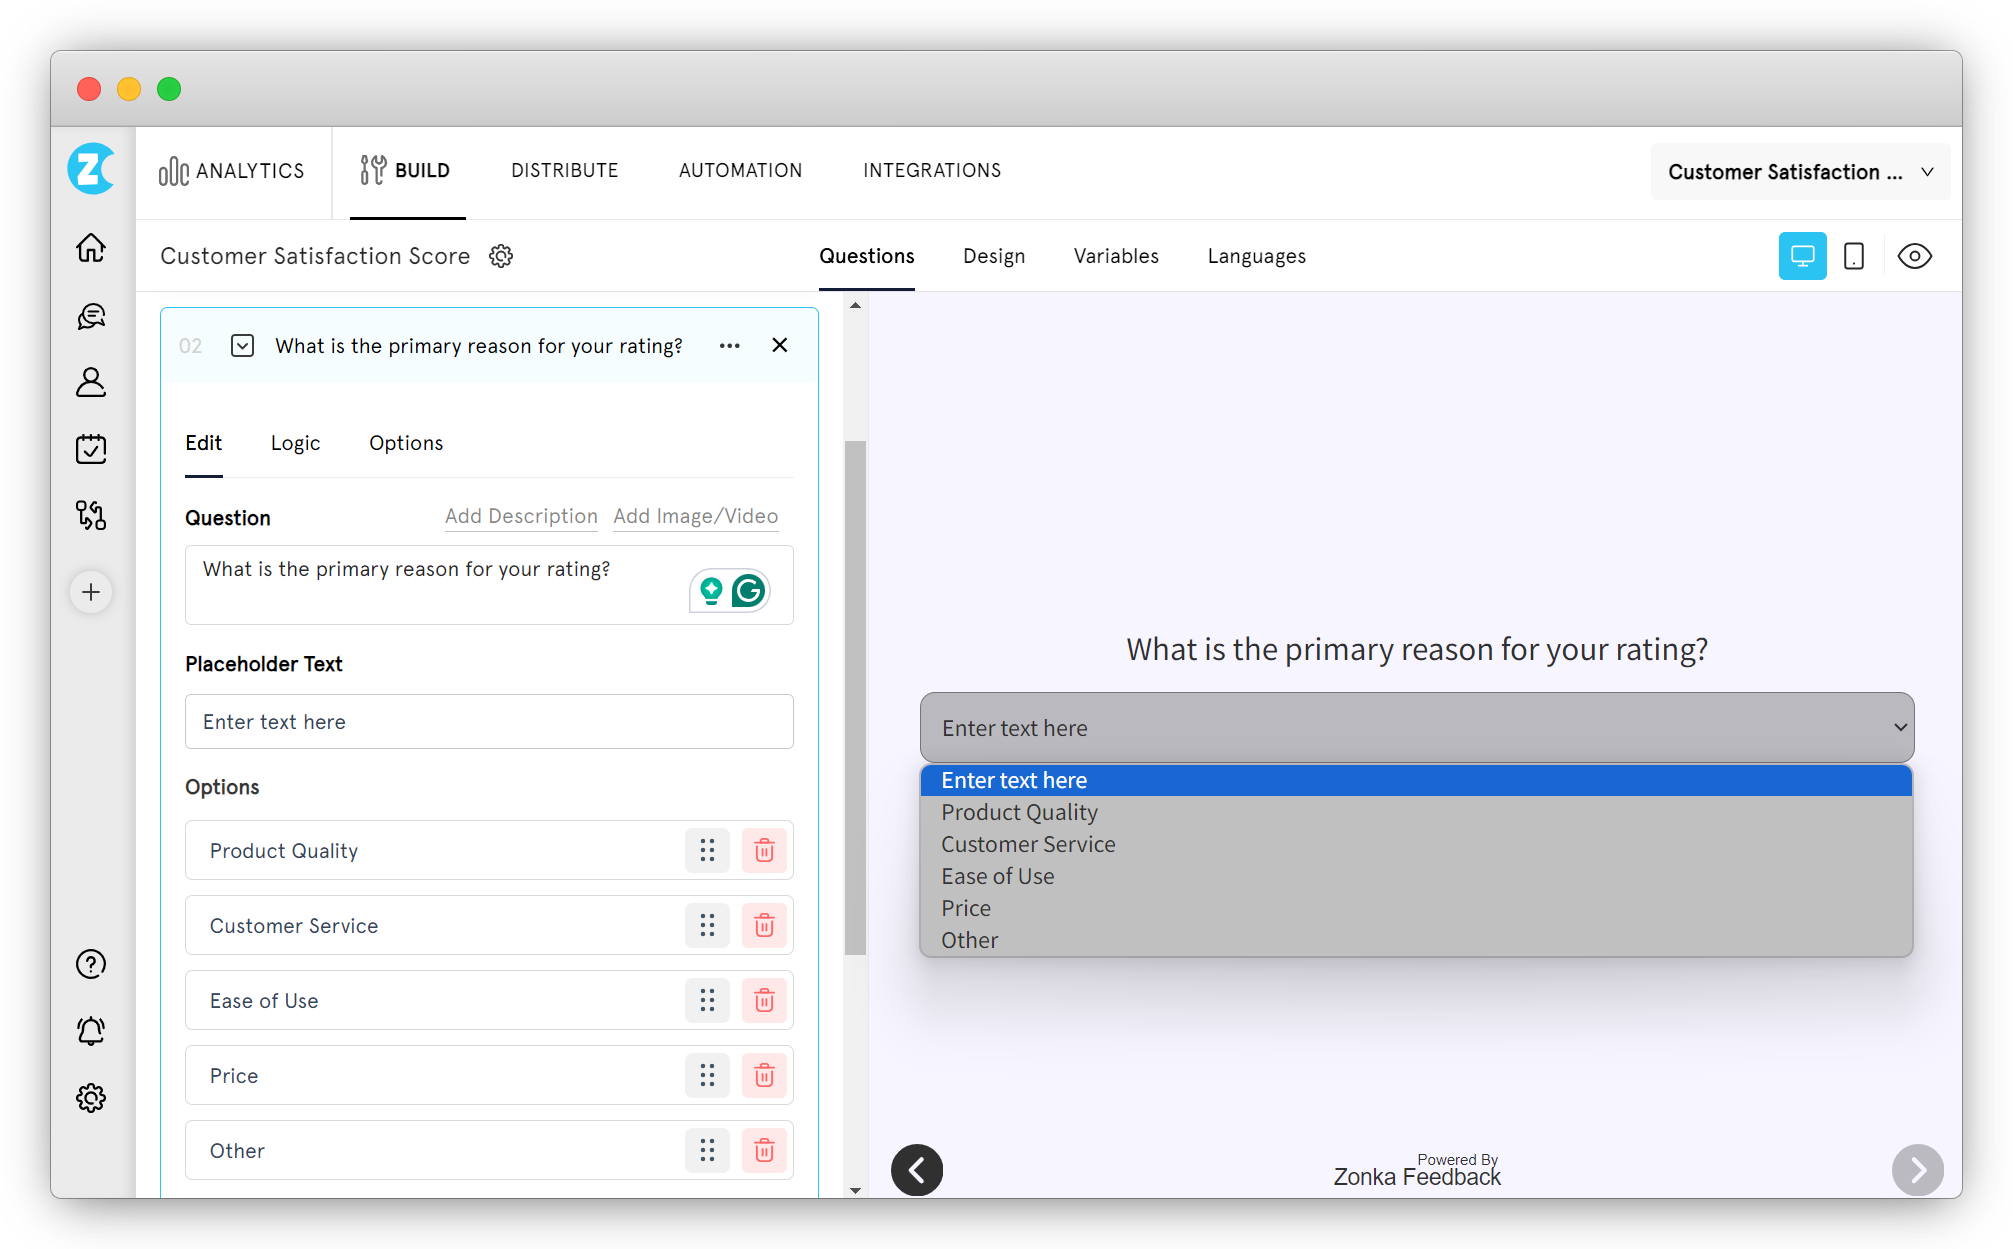Select the placeholder text input field
The width and height of the screenshot is (2013, 1249).
(x=489, y=719)
